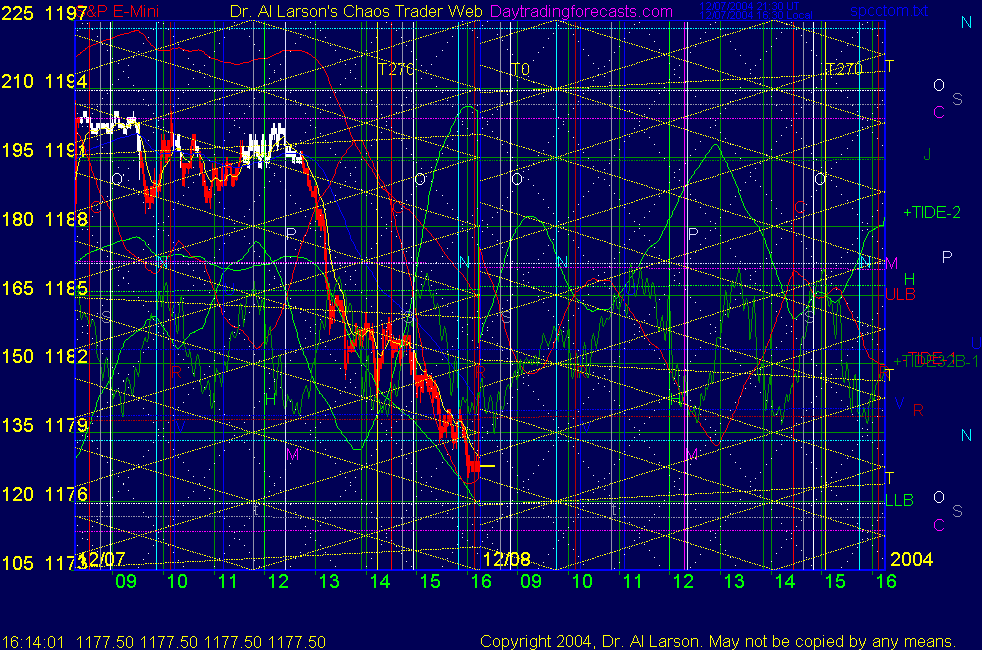
Task: Click the "12/07/2004 21:30 UT" timestamp
Action: (x=749, y=6)
